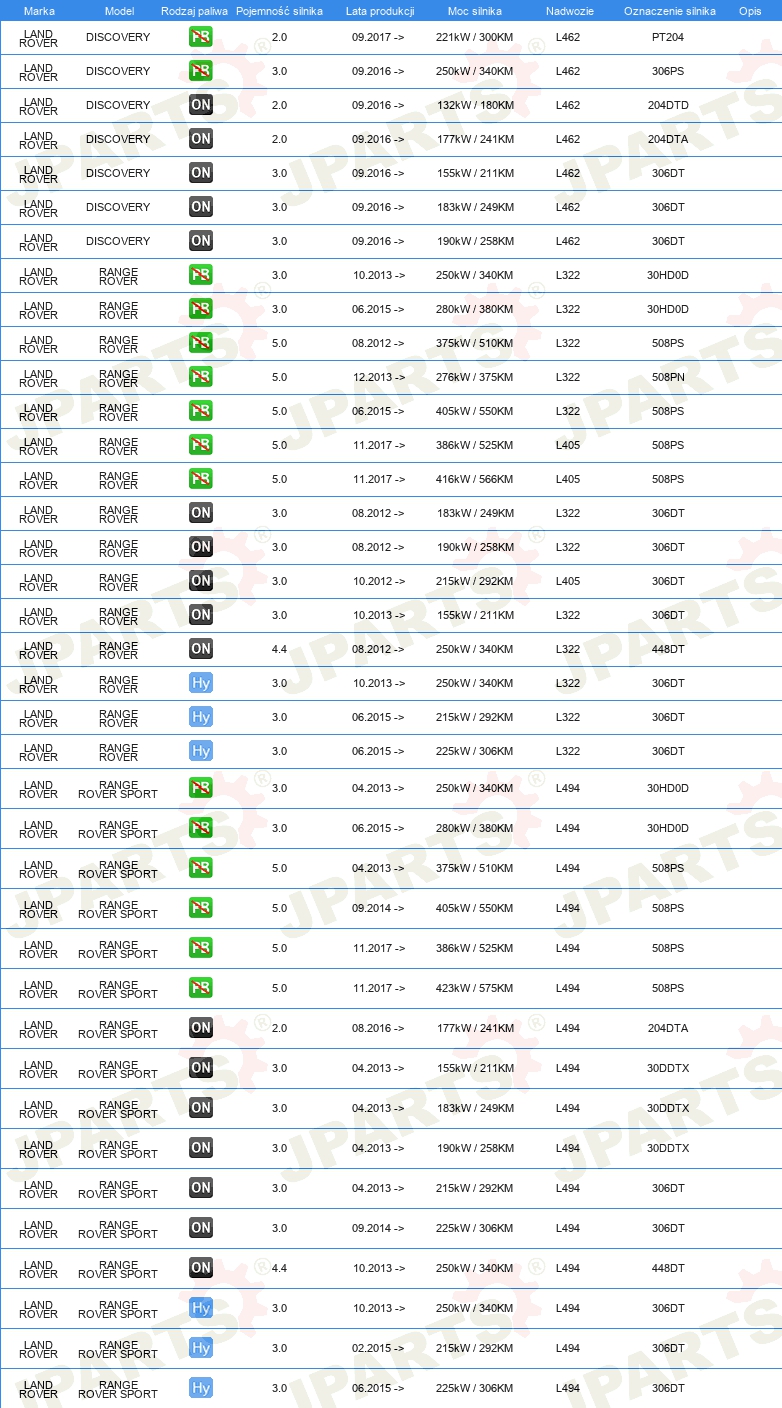Click the hybrid Hy icon in the Range Rover L322 250kW / 340KM row
This screenshot has height=1408, width=782.
point(201,683)
